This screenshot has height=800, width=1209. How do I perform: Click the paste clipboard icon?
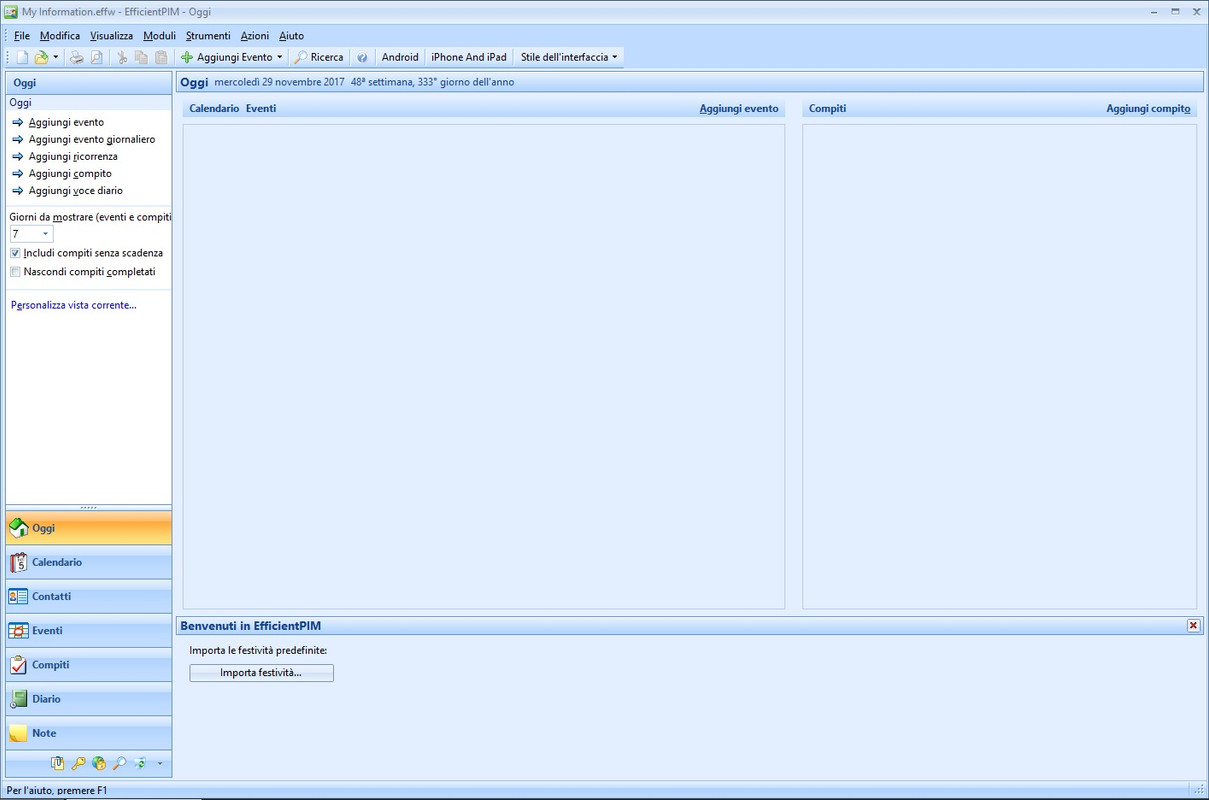[161, 57]
